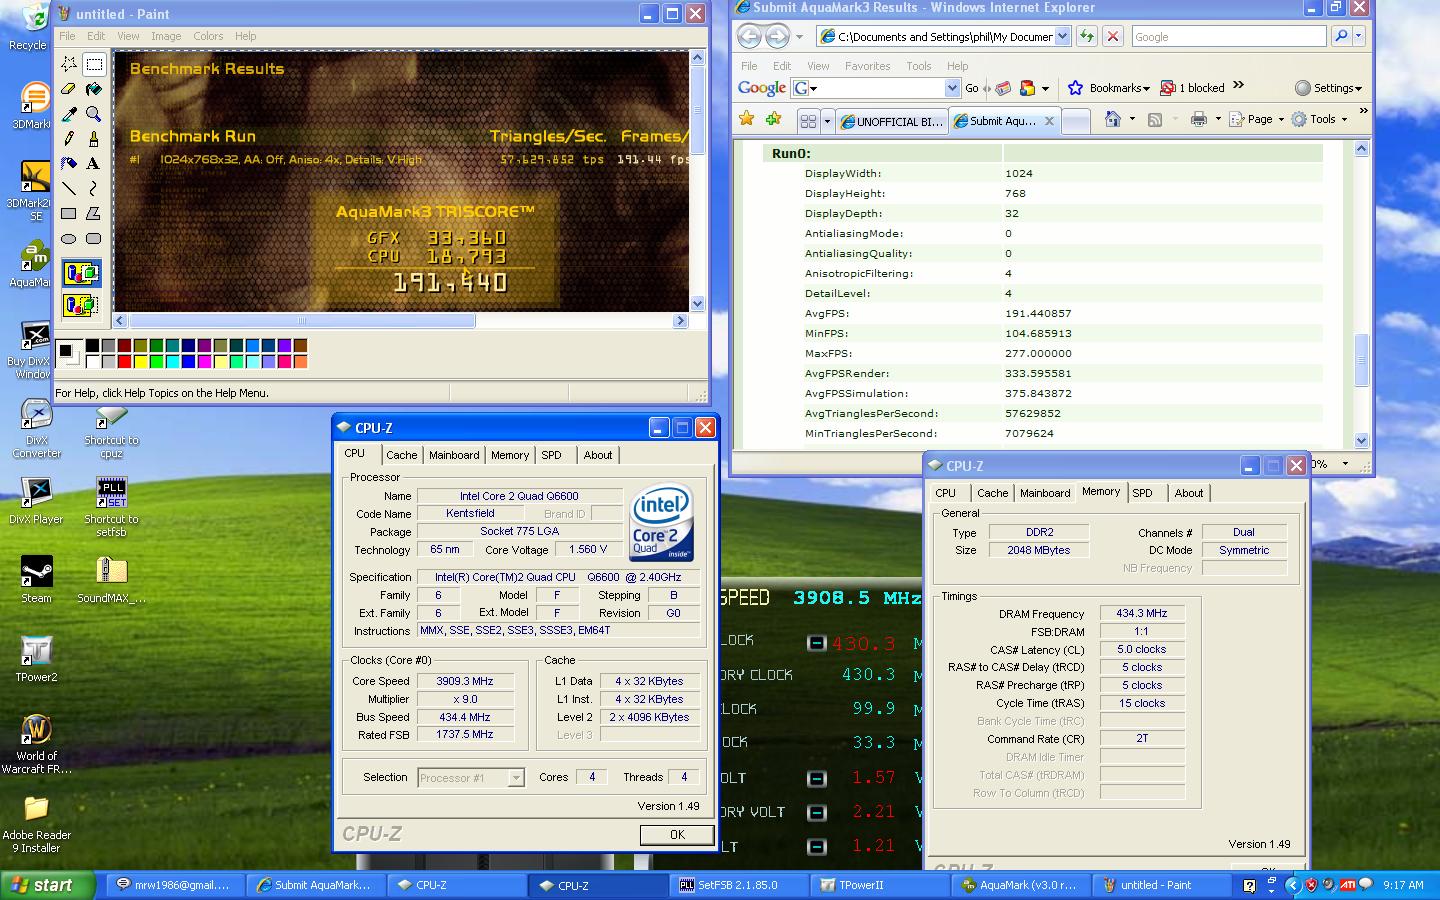Switch to Mainboard tab in left CPU-Z
This screenshot has height=900, width=1440.
454,455
